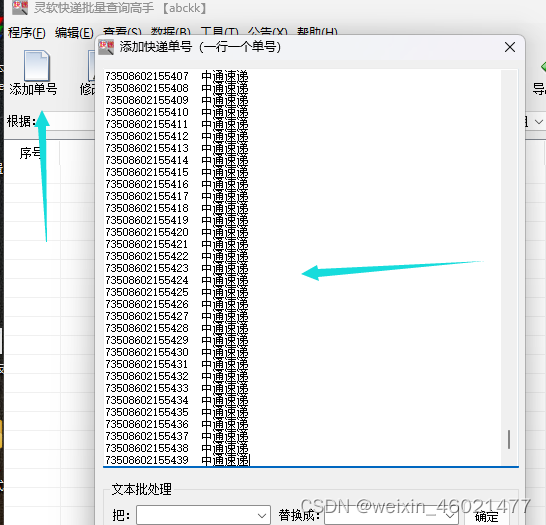Open the 编辑(E) menu

(74, 32)
